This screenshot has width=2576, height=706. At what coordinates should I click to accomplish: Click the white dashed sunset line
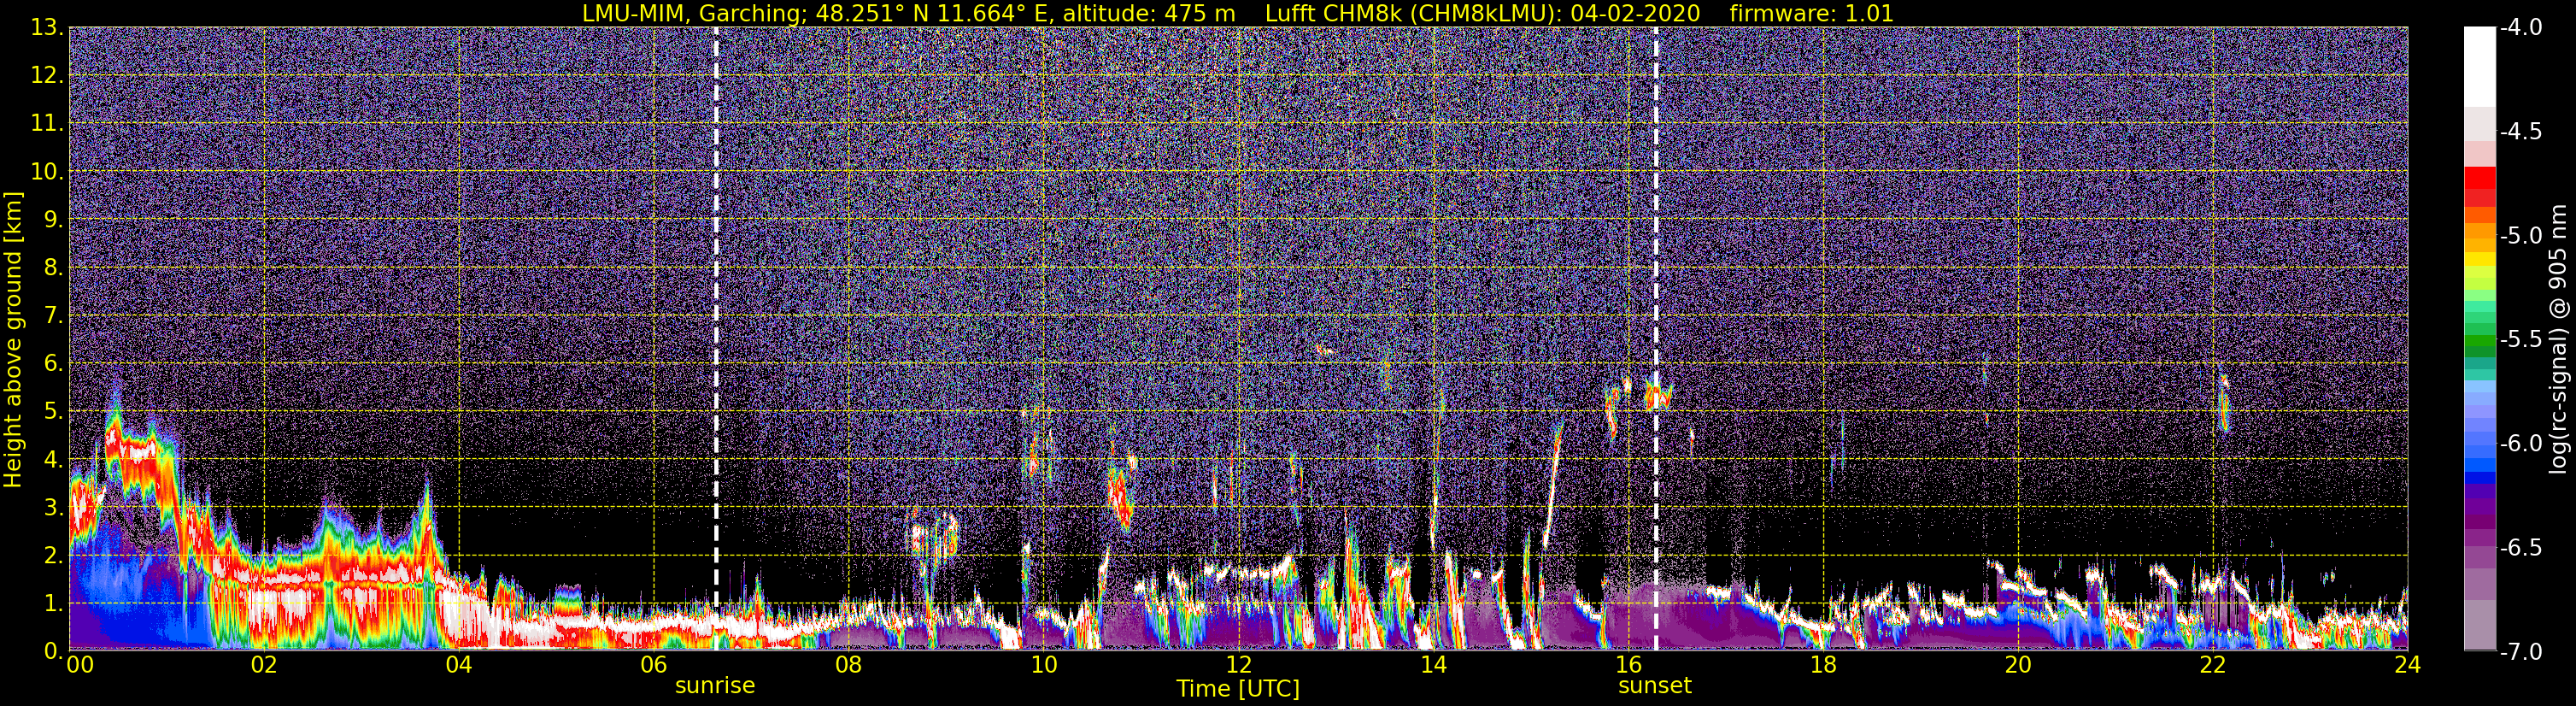pyautogui.click(x=1656, y=340)
